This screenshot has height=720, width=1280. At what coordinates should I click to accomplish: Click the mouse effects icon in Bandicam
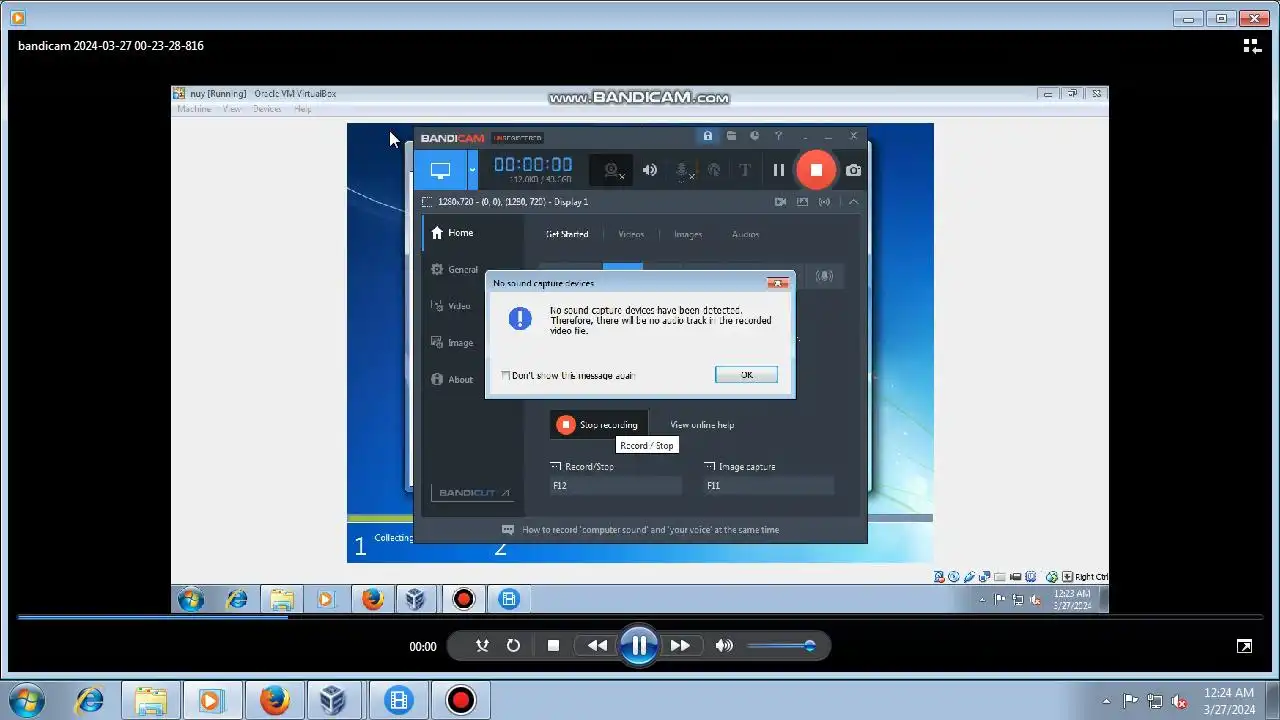coord(714,170)
